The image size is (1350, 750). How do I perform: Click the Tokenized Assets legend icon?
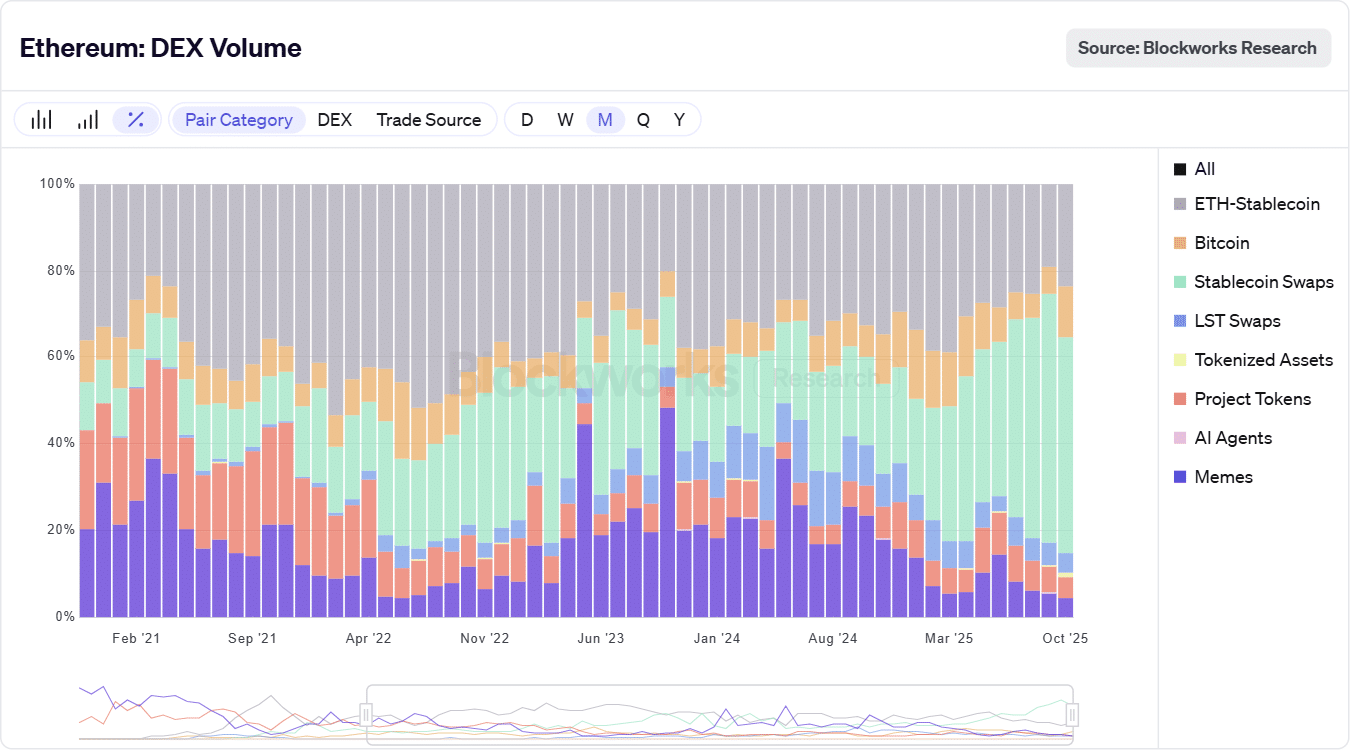click(1180, 360)
